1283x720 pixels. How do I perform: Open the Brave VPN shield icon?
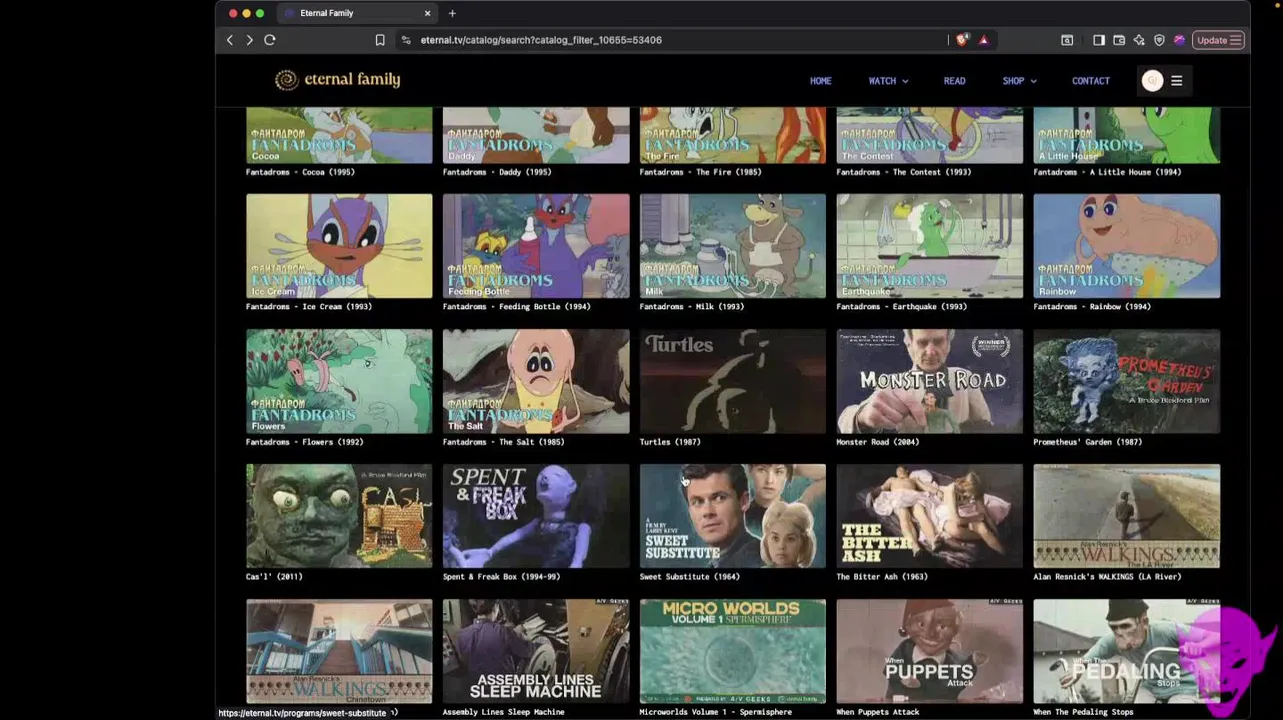coord(1159,40)
